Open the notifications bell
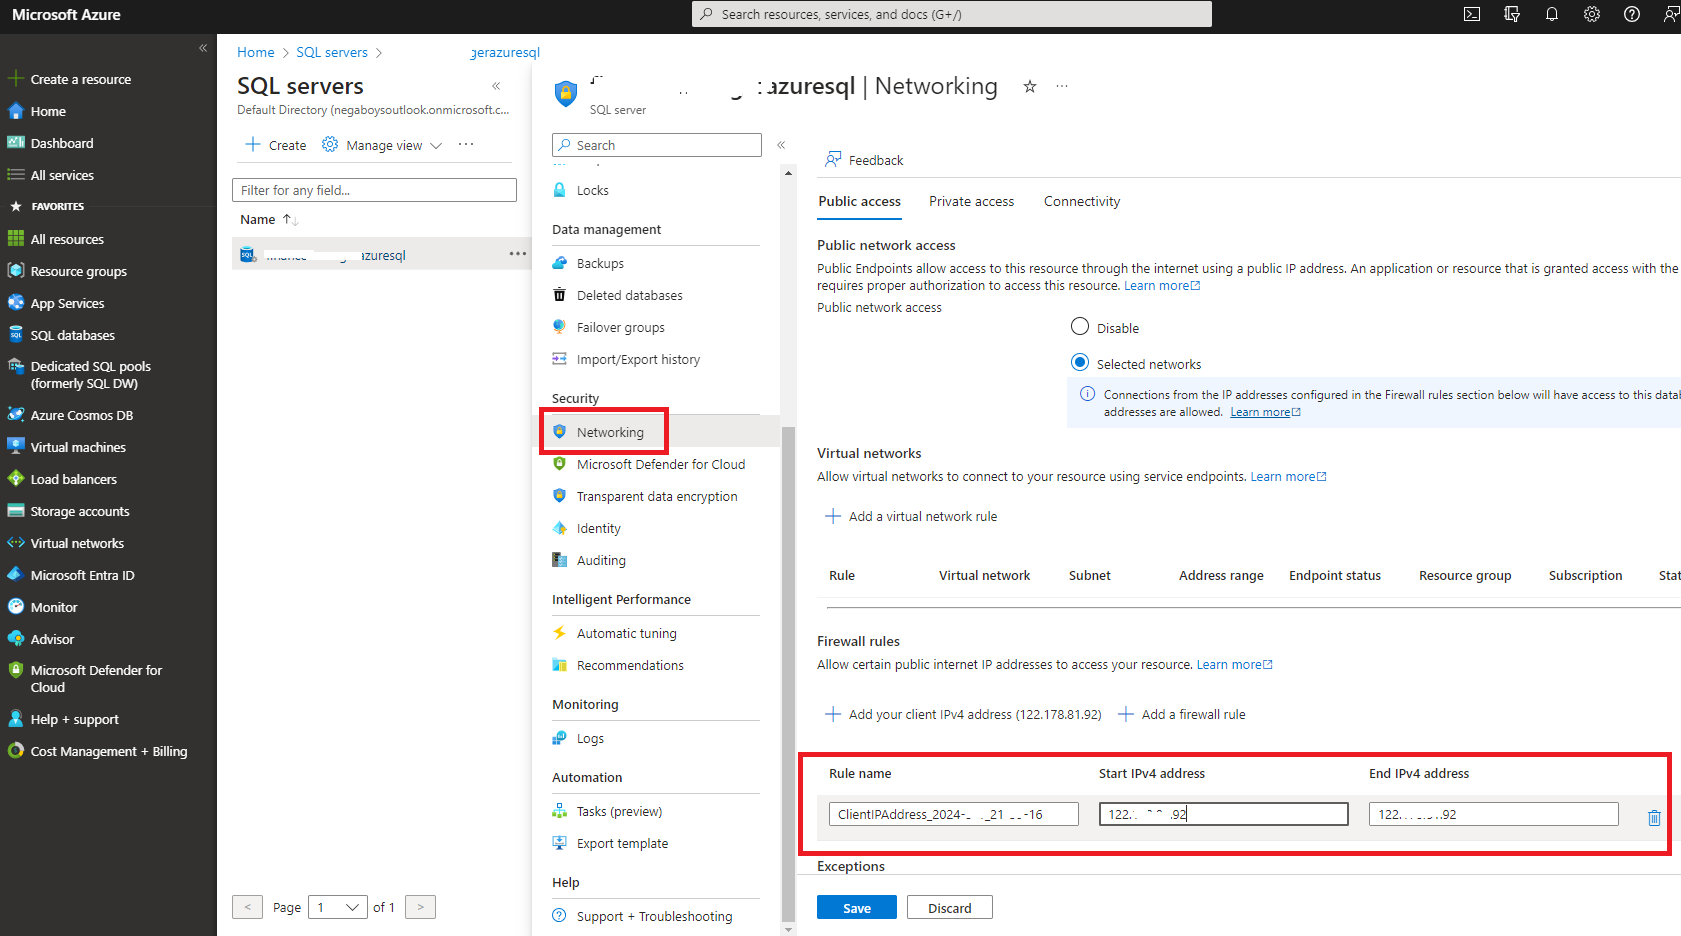Viewport: 1681px width, 936px height. tap(1552, 14)
